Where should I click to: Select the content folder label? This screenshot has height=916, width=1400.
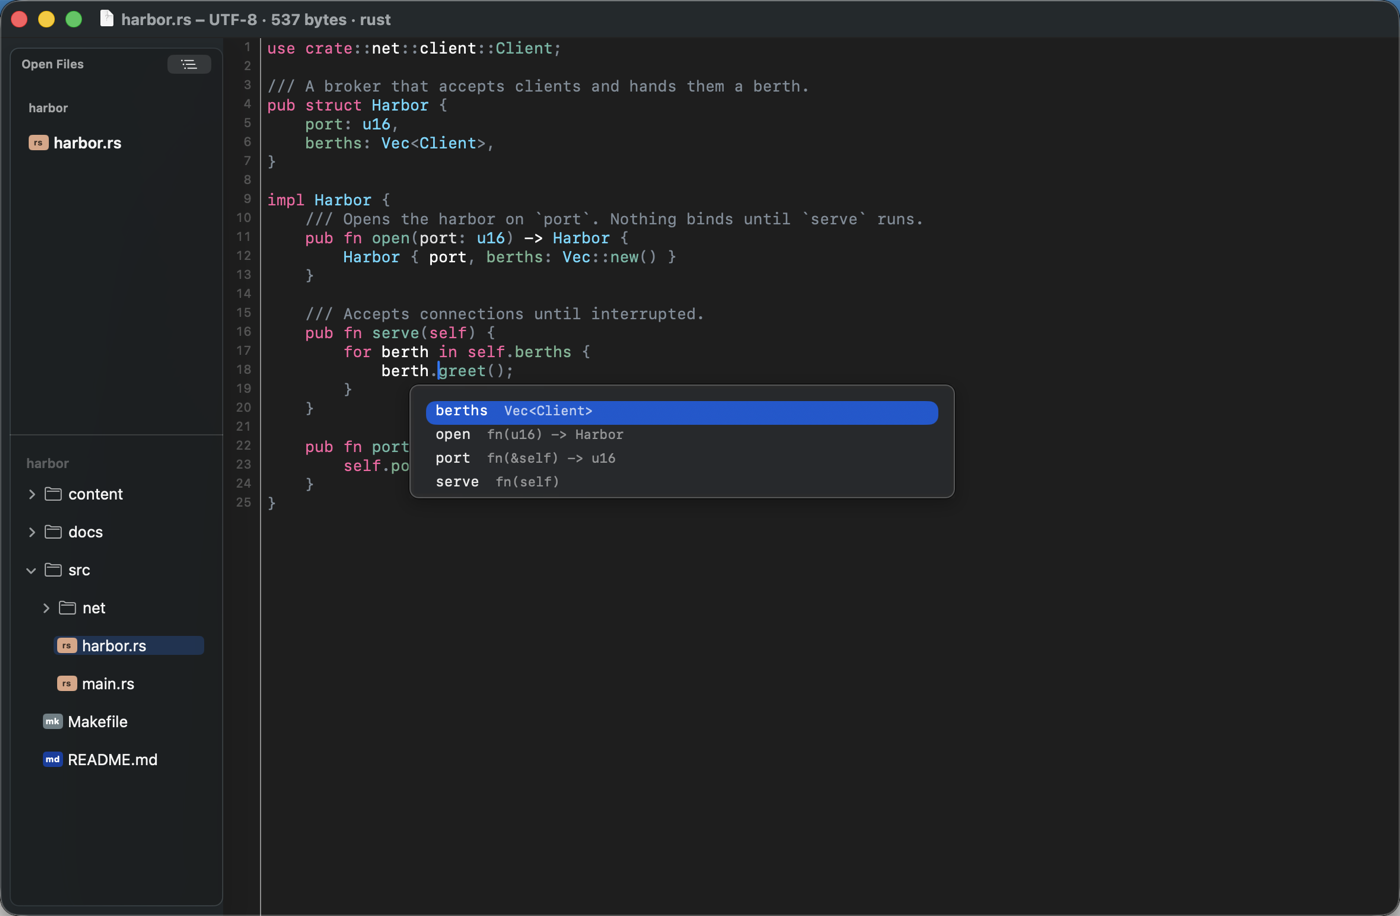pos(95,494)
